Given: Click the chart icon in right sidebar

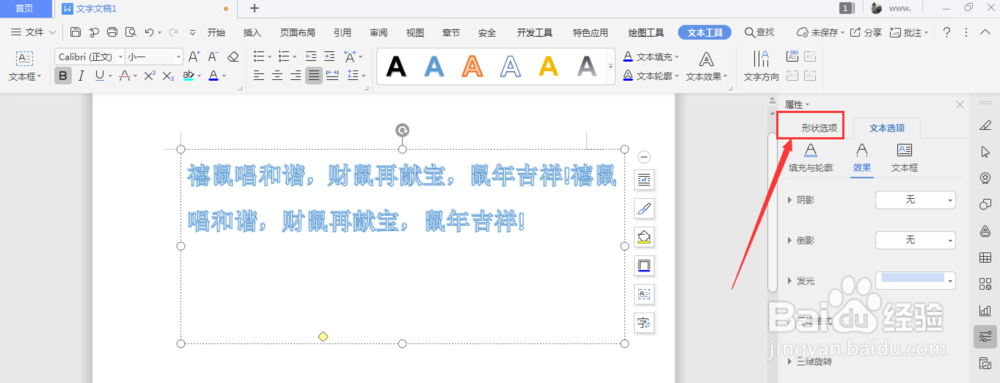Looking at the screenshot, I should pyautogui.click(x=985, y=310).
